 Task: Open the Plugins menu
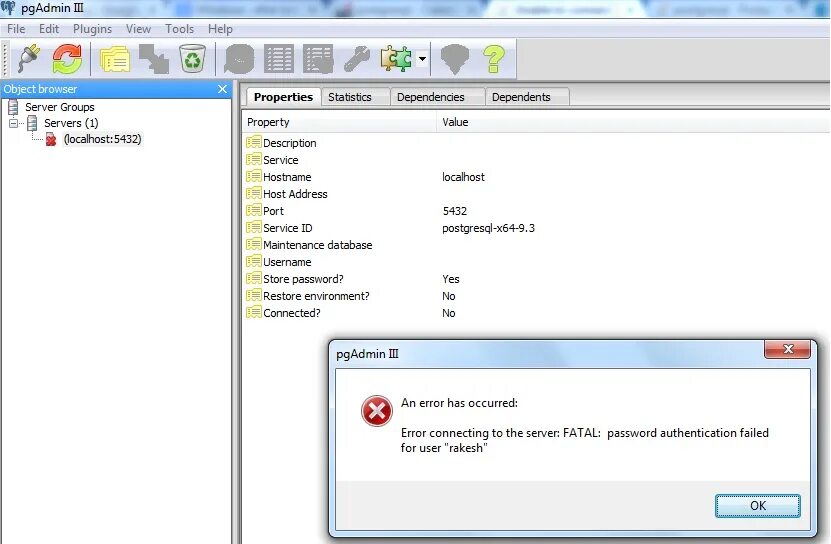click(92, 29)
